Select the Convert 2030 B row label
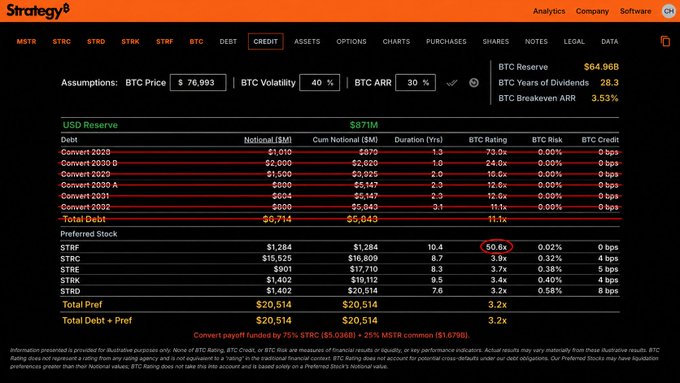This screenshot has width=680, height=383. [x=89, y=163]
